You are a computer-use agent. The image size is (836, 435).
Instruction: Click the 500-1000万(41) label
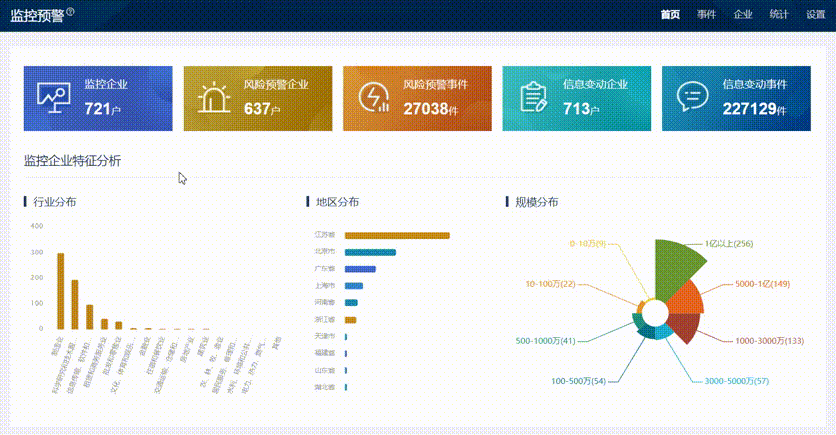pos(545,341)
